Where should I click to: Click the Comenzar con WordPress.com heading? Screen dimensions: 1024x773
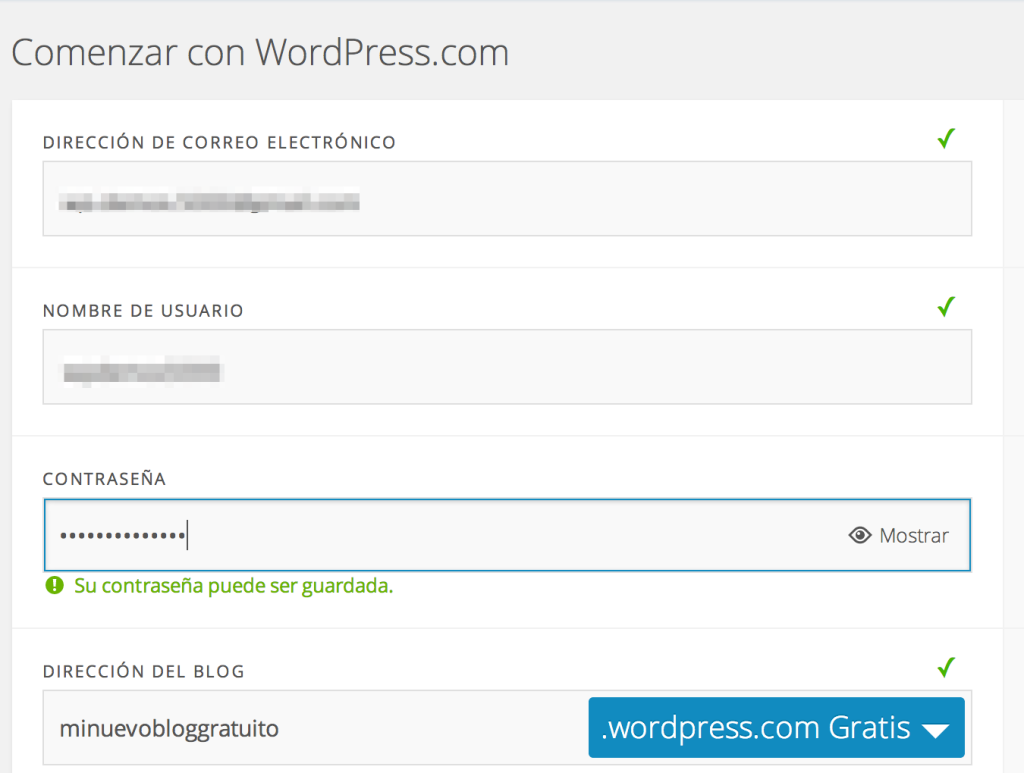pos(260,52)
